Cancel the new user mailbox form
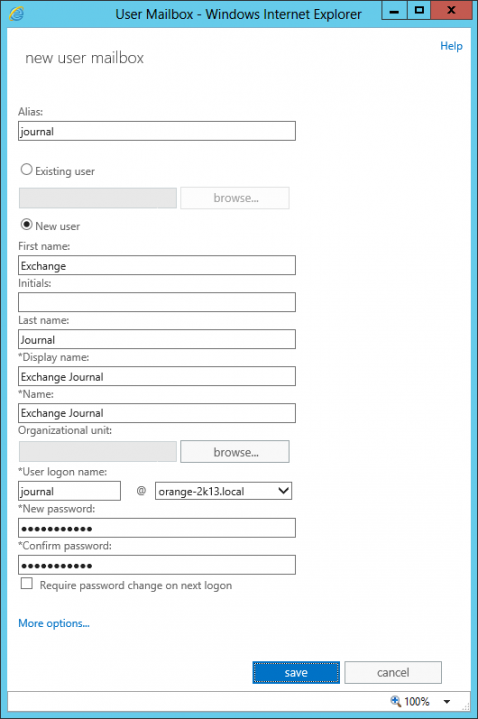 393,673
